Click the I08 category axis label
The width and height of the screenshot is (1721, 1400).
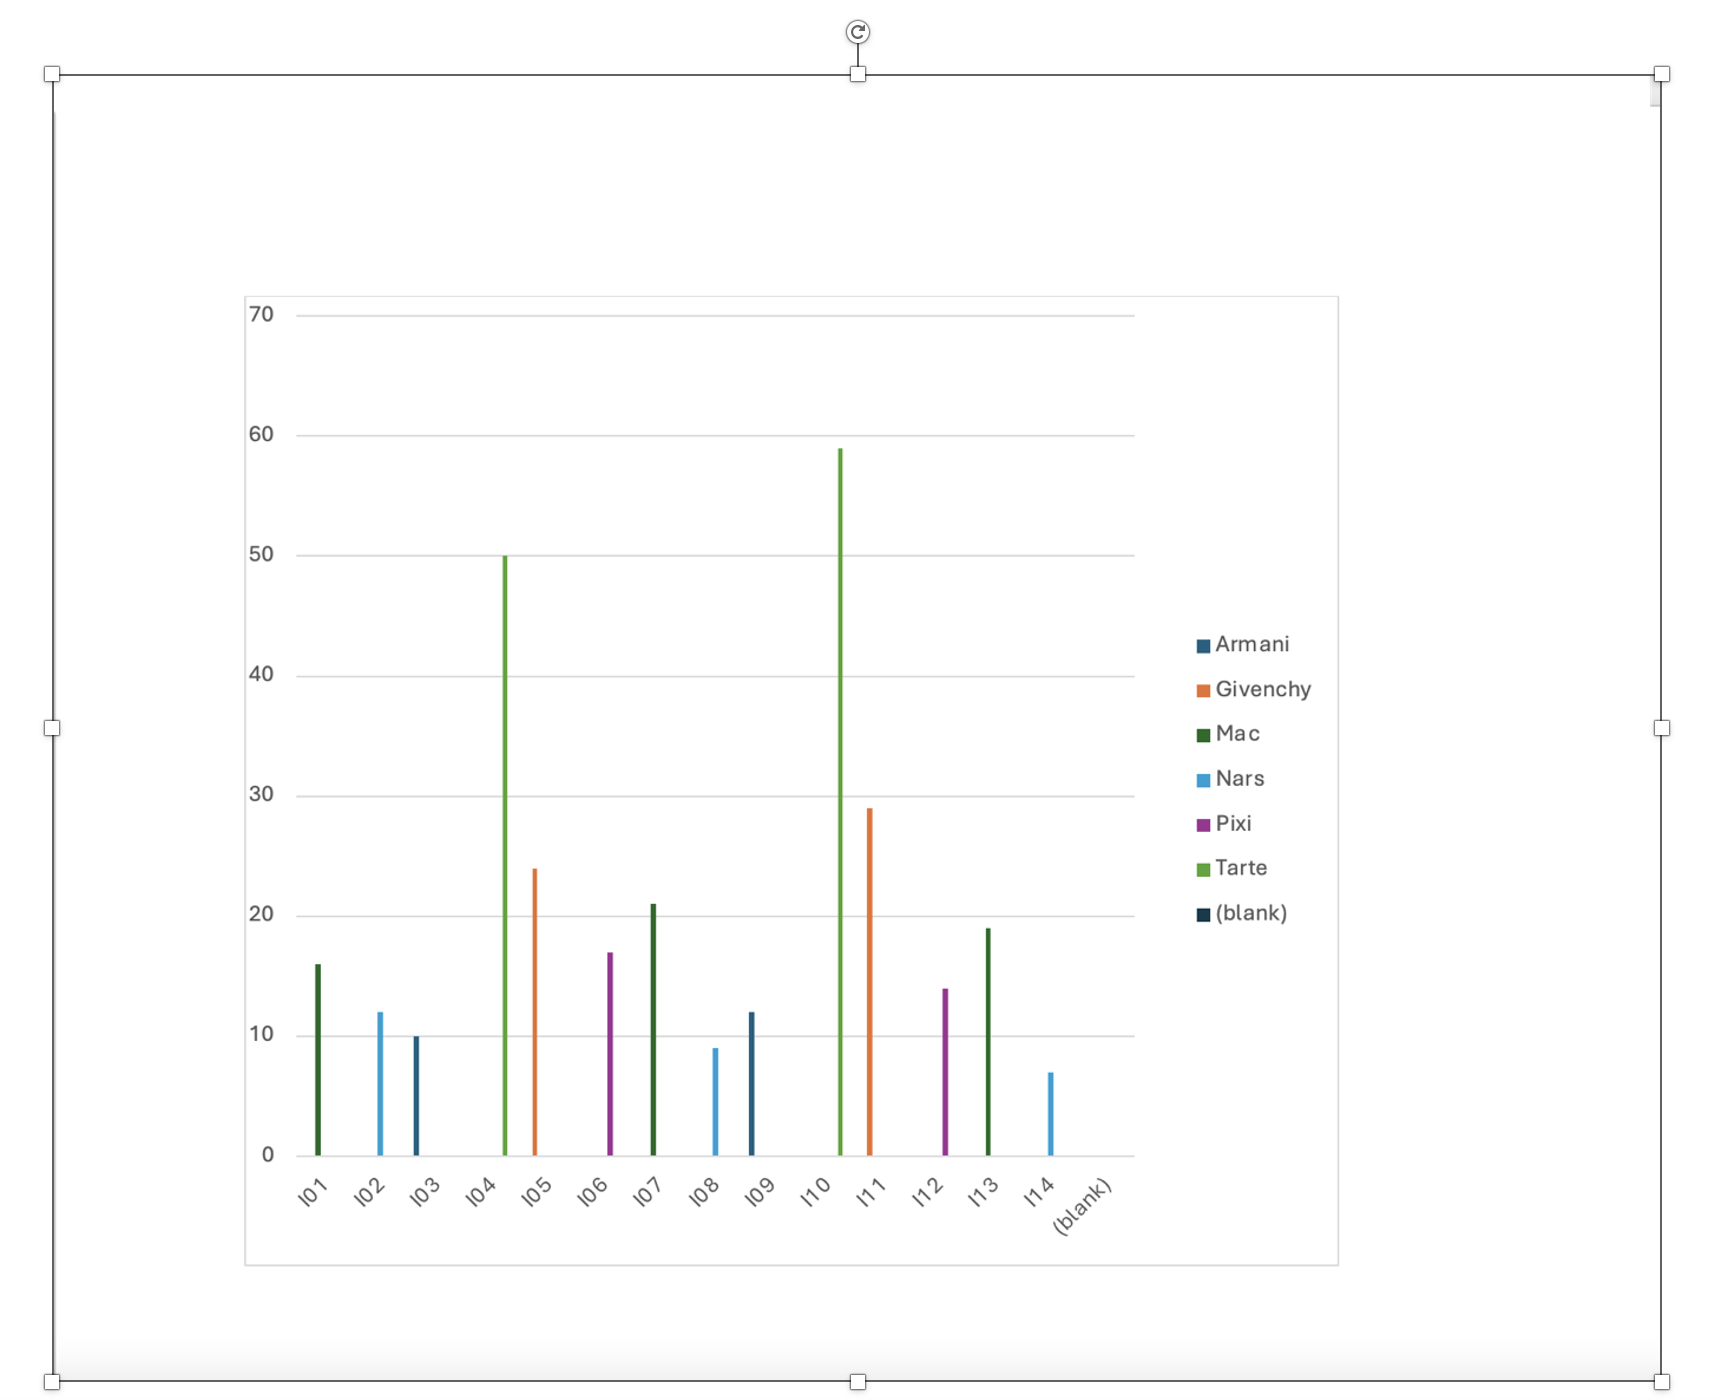(x=704, y=1192)
